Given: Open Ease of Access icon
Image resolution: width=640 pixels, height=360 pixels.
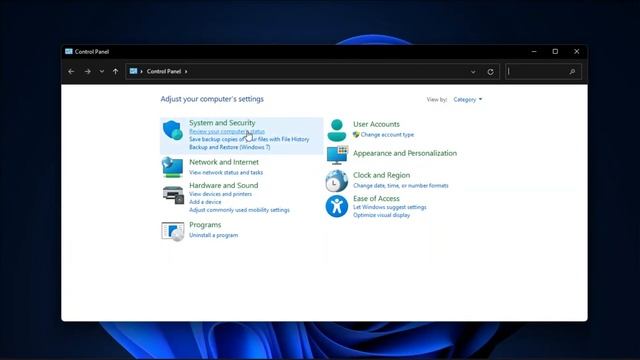Looking at the screenshot, I should point(337,206).
